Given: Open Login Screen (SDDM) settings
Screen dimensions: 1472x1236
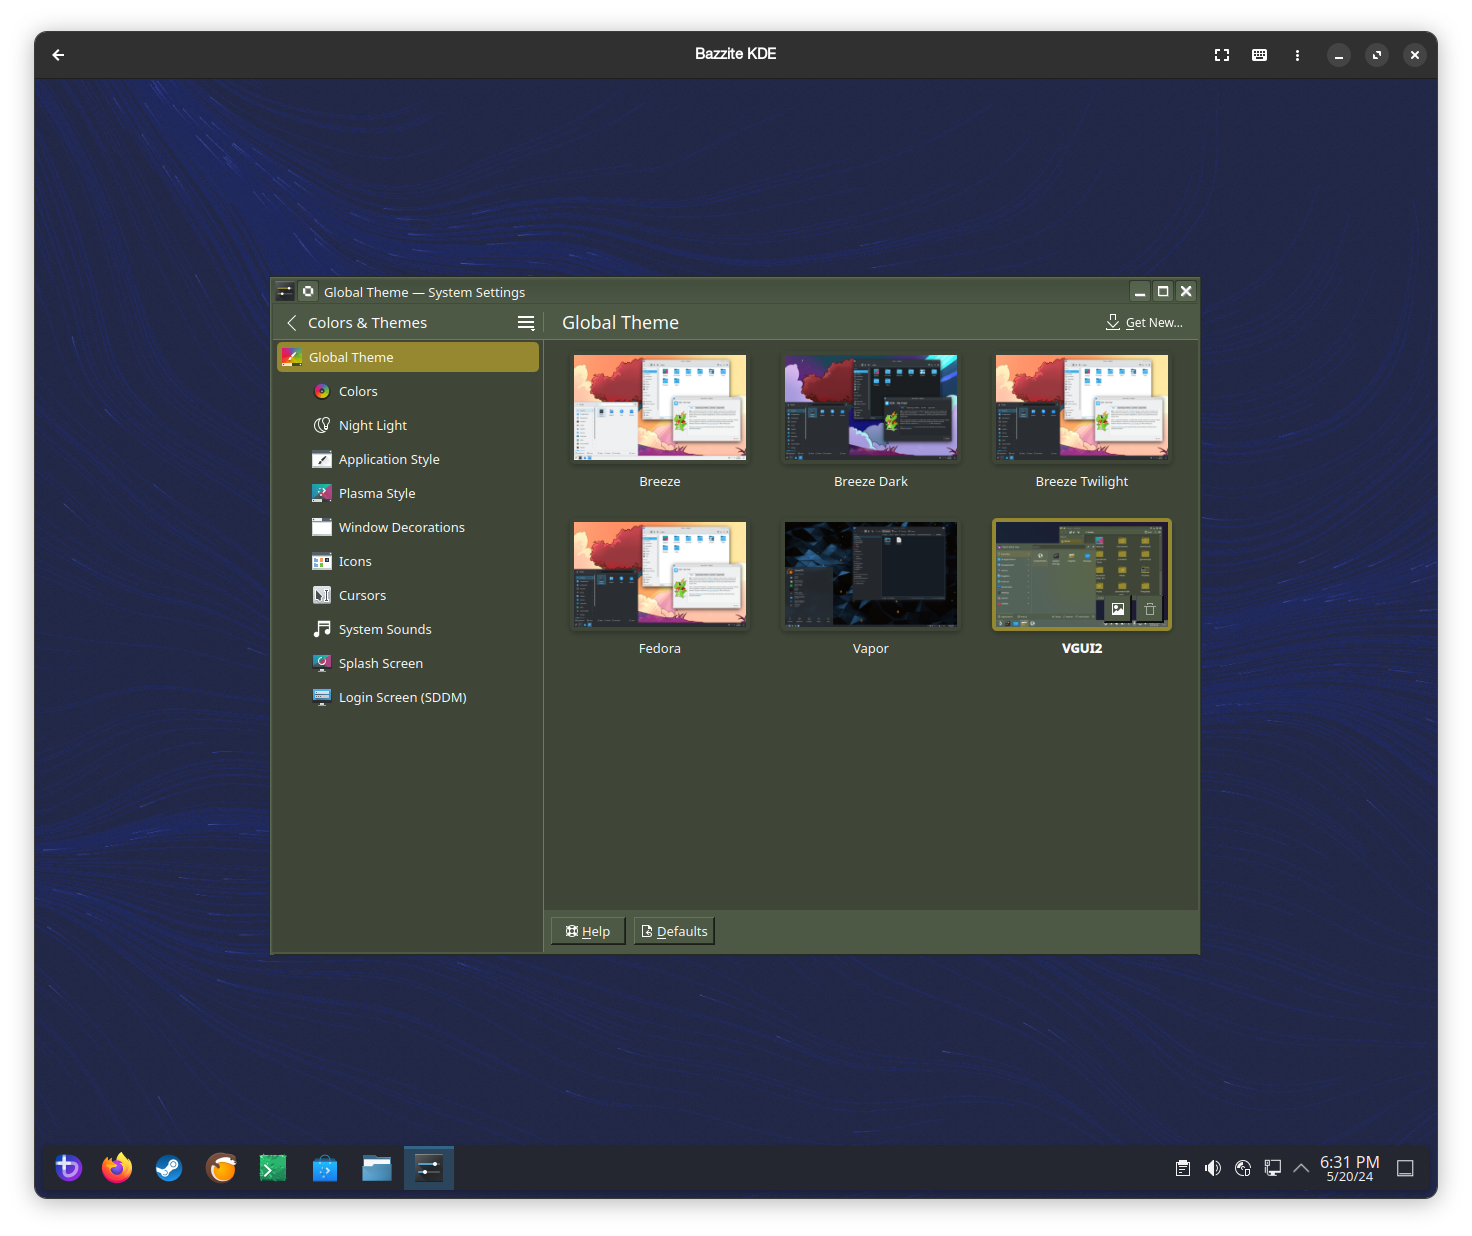Looking at the screenshot, I should (x=402, y=697).
